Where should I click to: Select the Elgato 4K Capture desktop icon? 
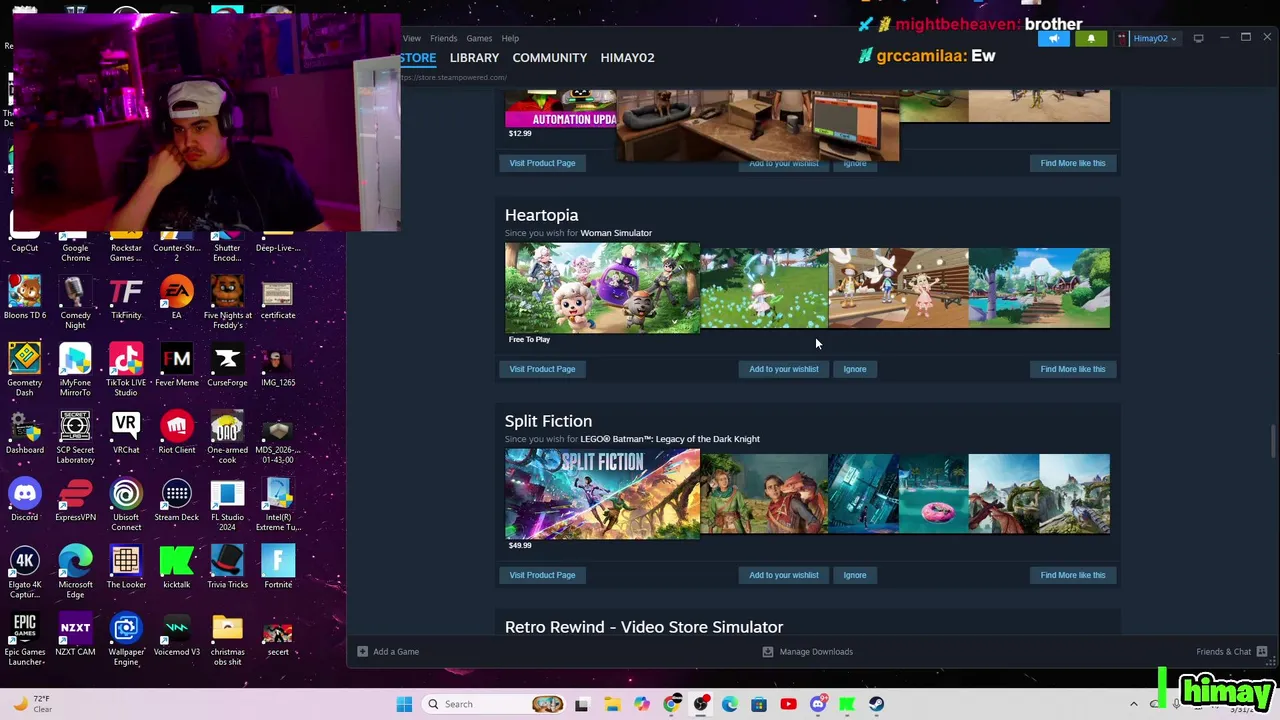[x=25, y=572]
